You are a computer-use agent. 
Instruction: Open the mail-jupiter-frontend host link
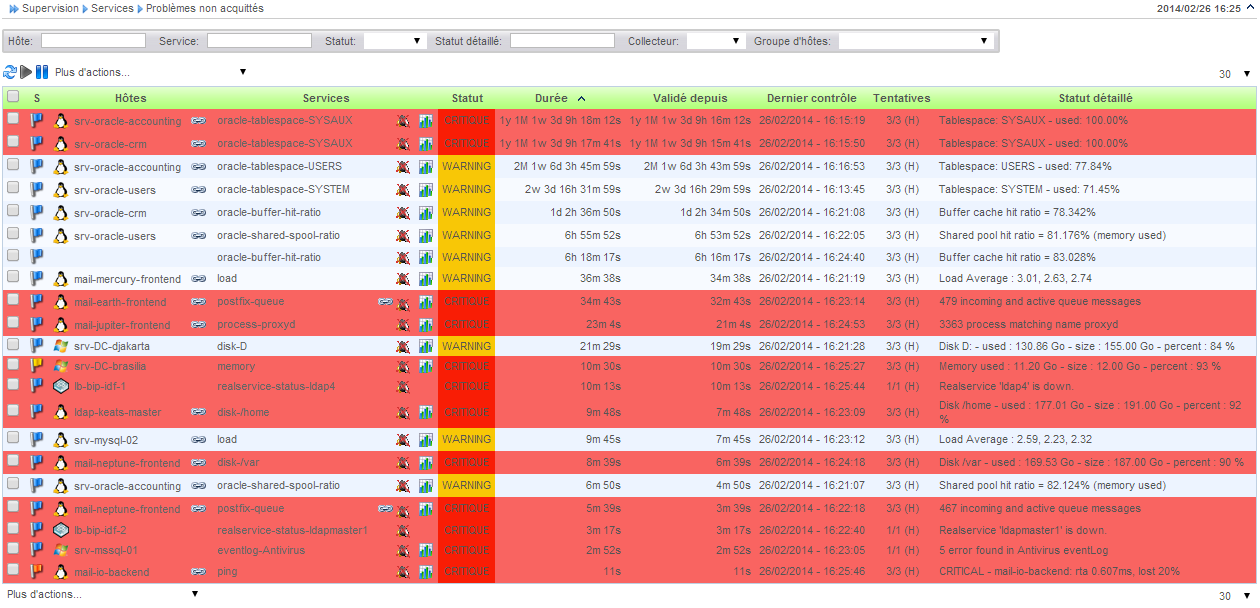pyautogui.click(x=122, y=325)
